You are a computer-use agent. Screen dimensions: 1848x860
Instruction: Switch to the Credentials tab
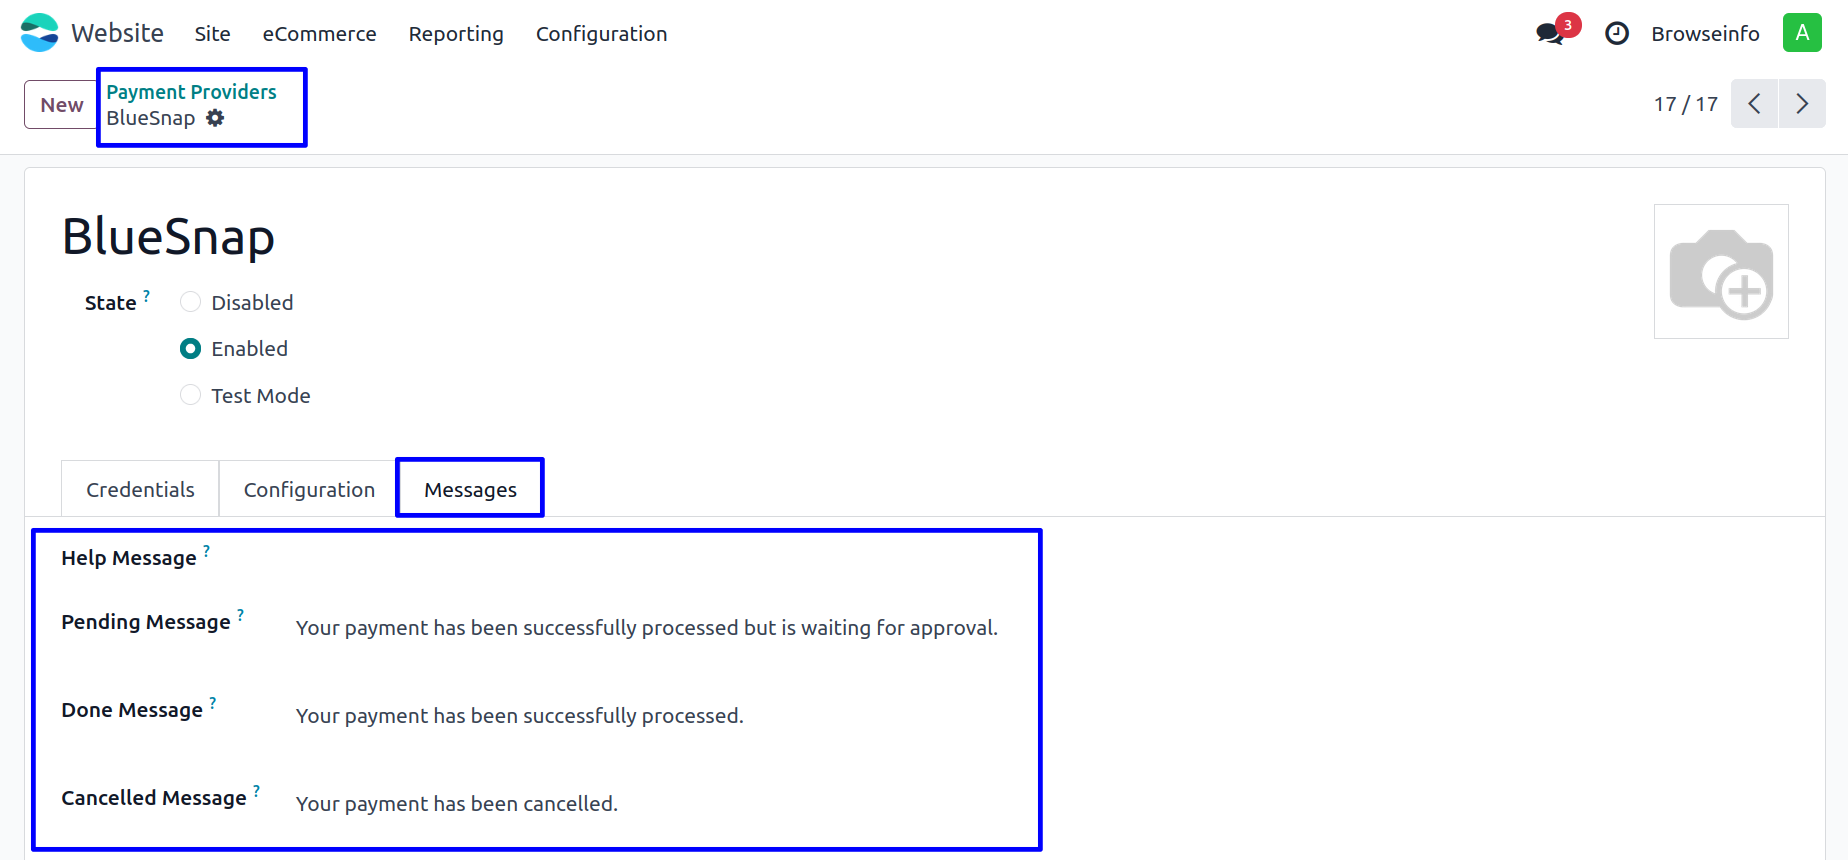[140, 490]
